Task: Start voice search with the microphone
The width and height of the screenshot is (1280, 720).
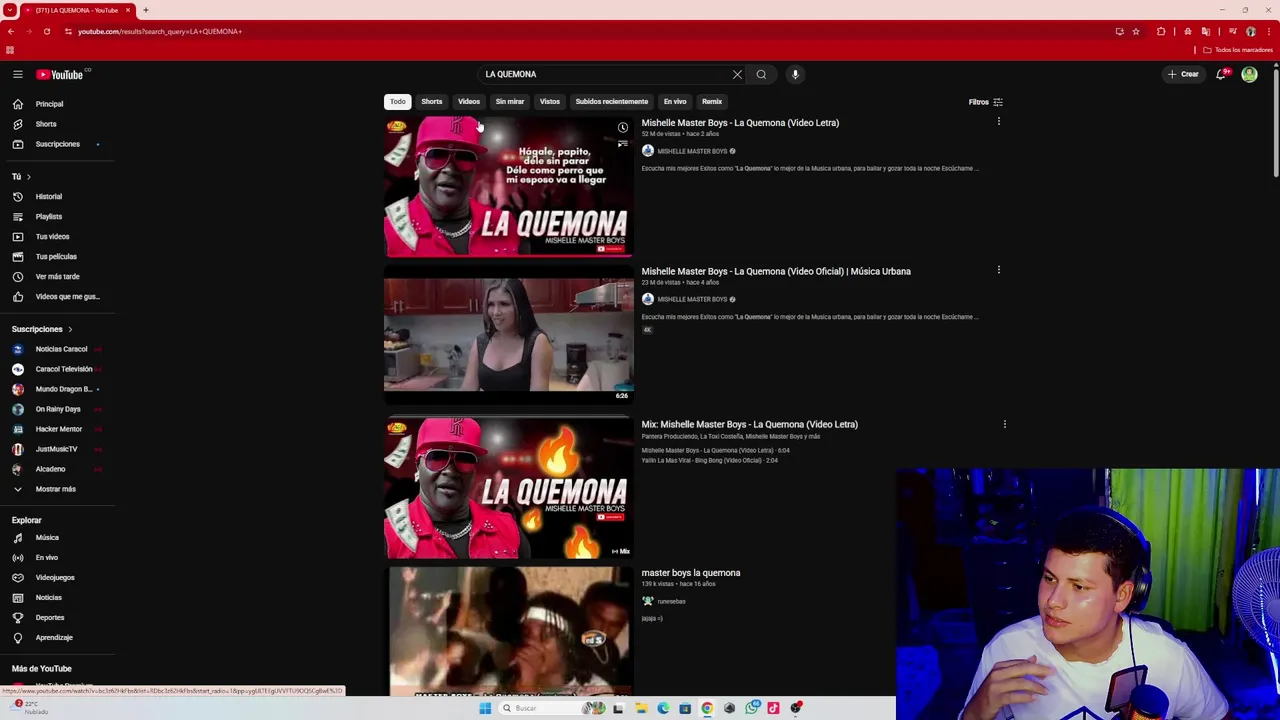Action: point(795,74)
